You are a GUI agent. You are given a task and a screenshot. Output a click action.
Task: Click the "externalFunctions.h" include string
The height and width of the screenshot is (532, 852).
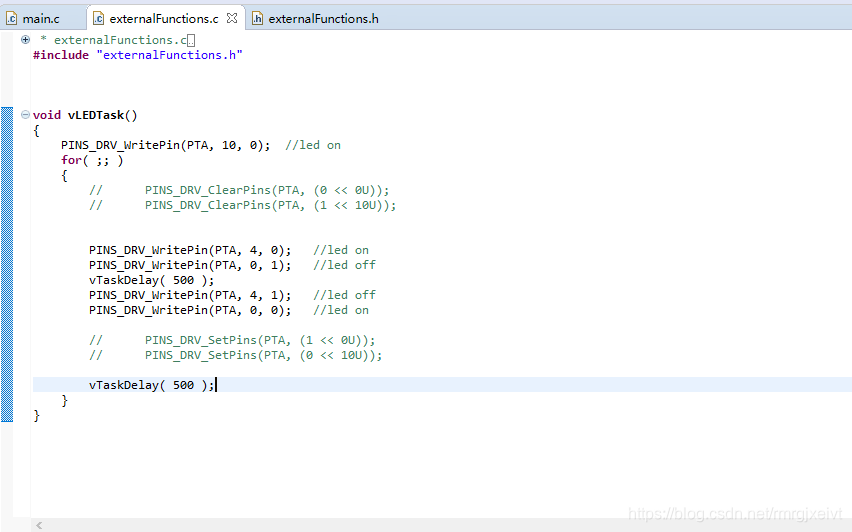[x=170, y=55]
